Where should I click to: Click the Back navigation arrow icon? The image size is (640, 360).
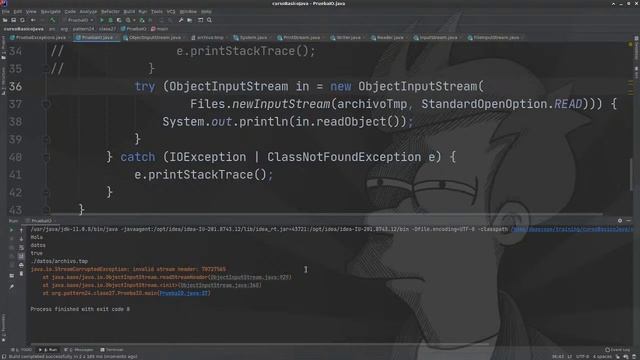33,20
